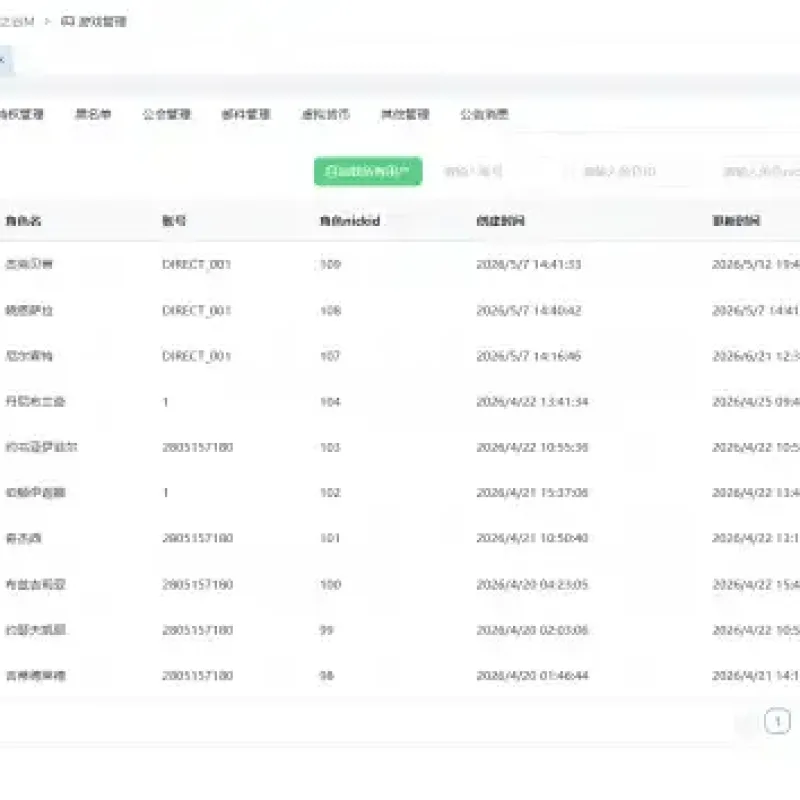Select nickid cell 104
This screenshot has height=800, width=800.
coord(330,402)
